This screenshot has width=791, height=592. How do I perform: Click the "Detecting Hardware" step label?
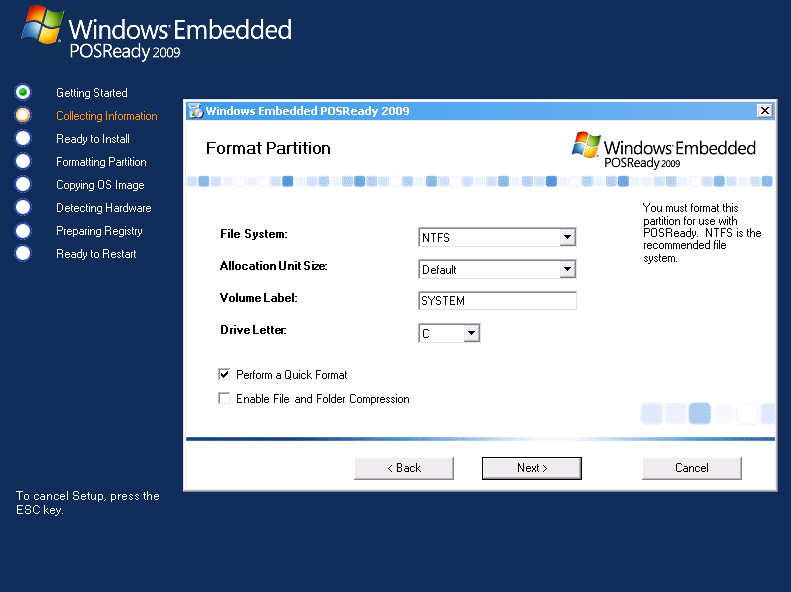coord(103,208)
